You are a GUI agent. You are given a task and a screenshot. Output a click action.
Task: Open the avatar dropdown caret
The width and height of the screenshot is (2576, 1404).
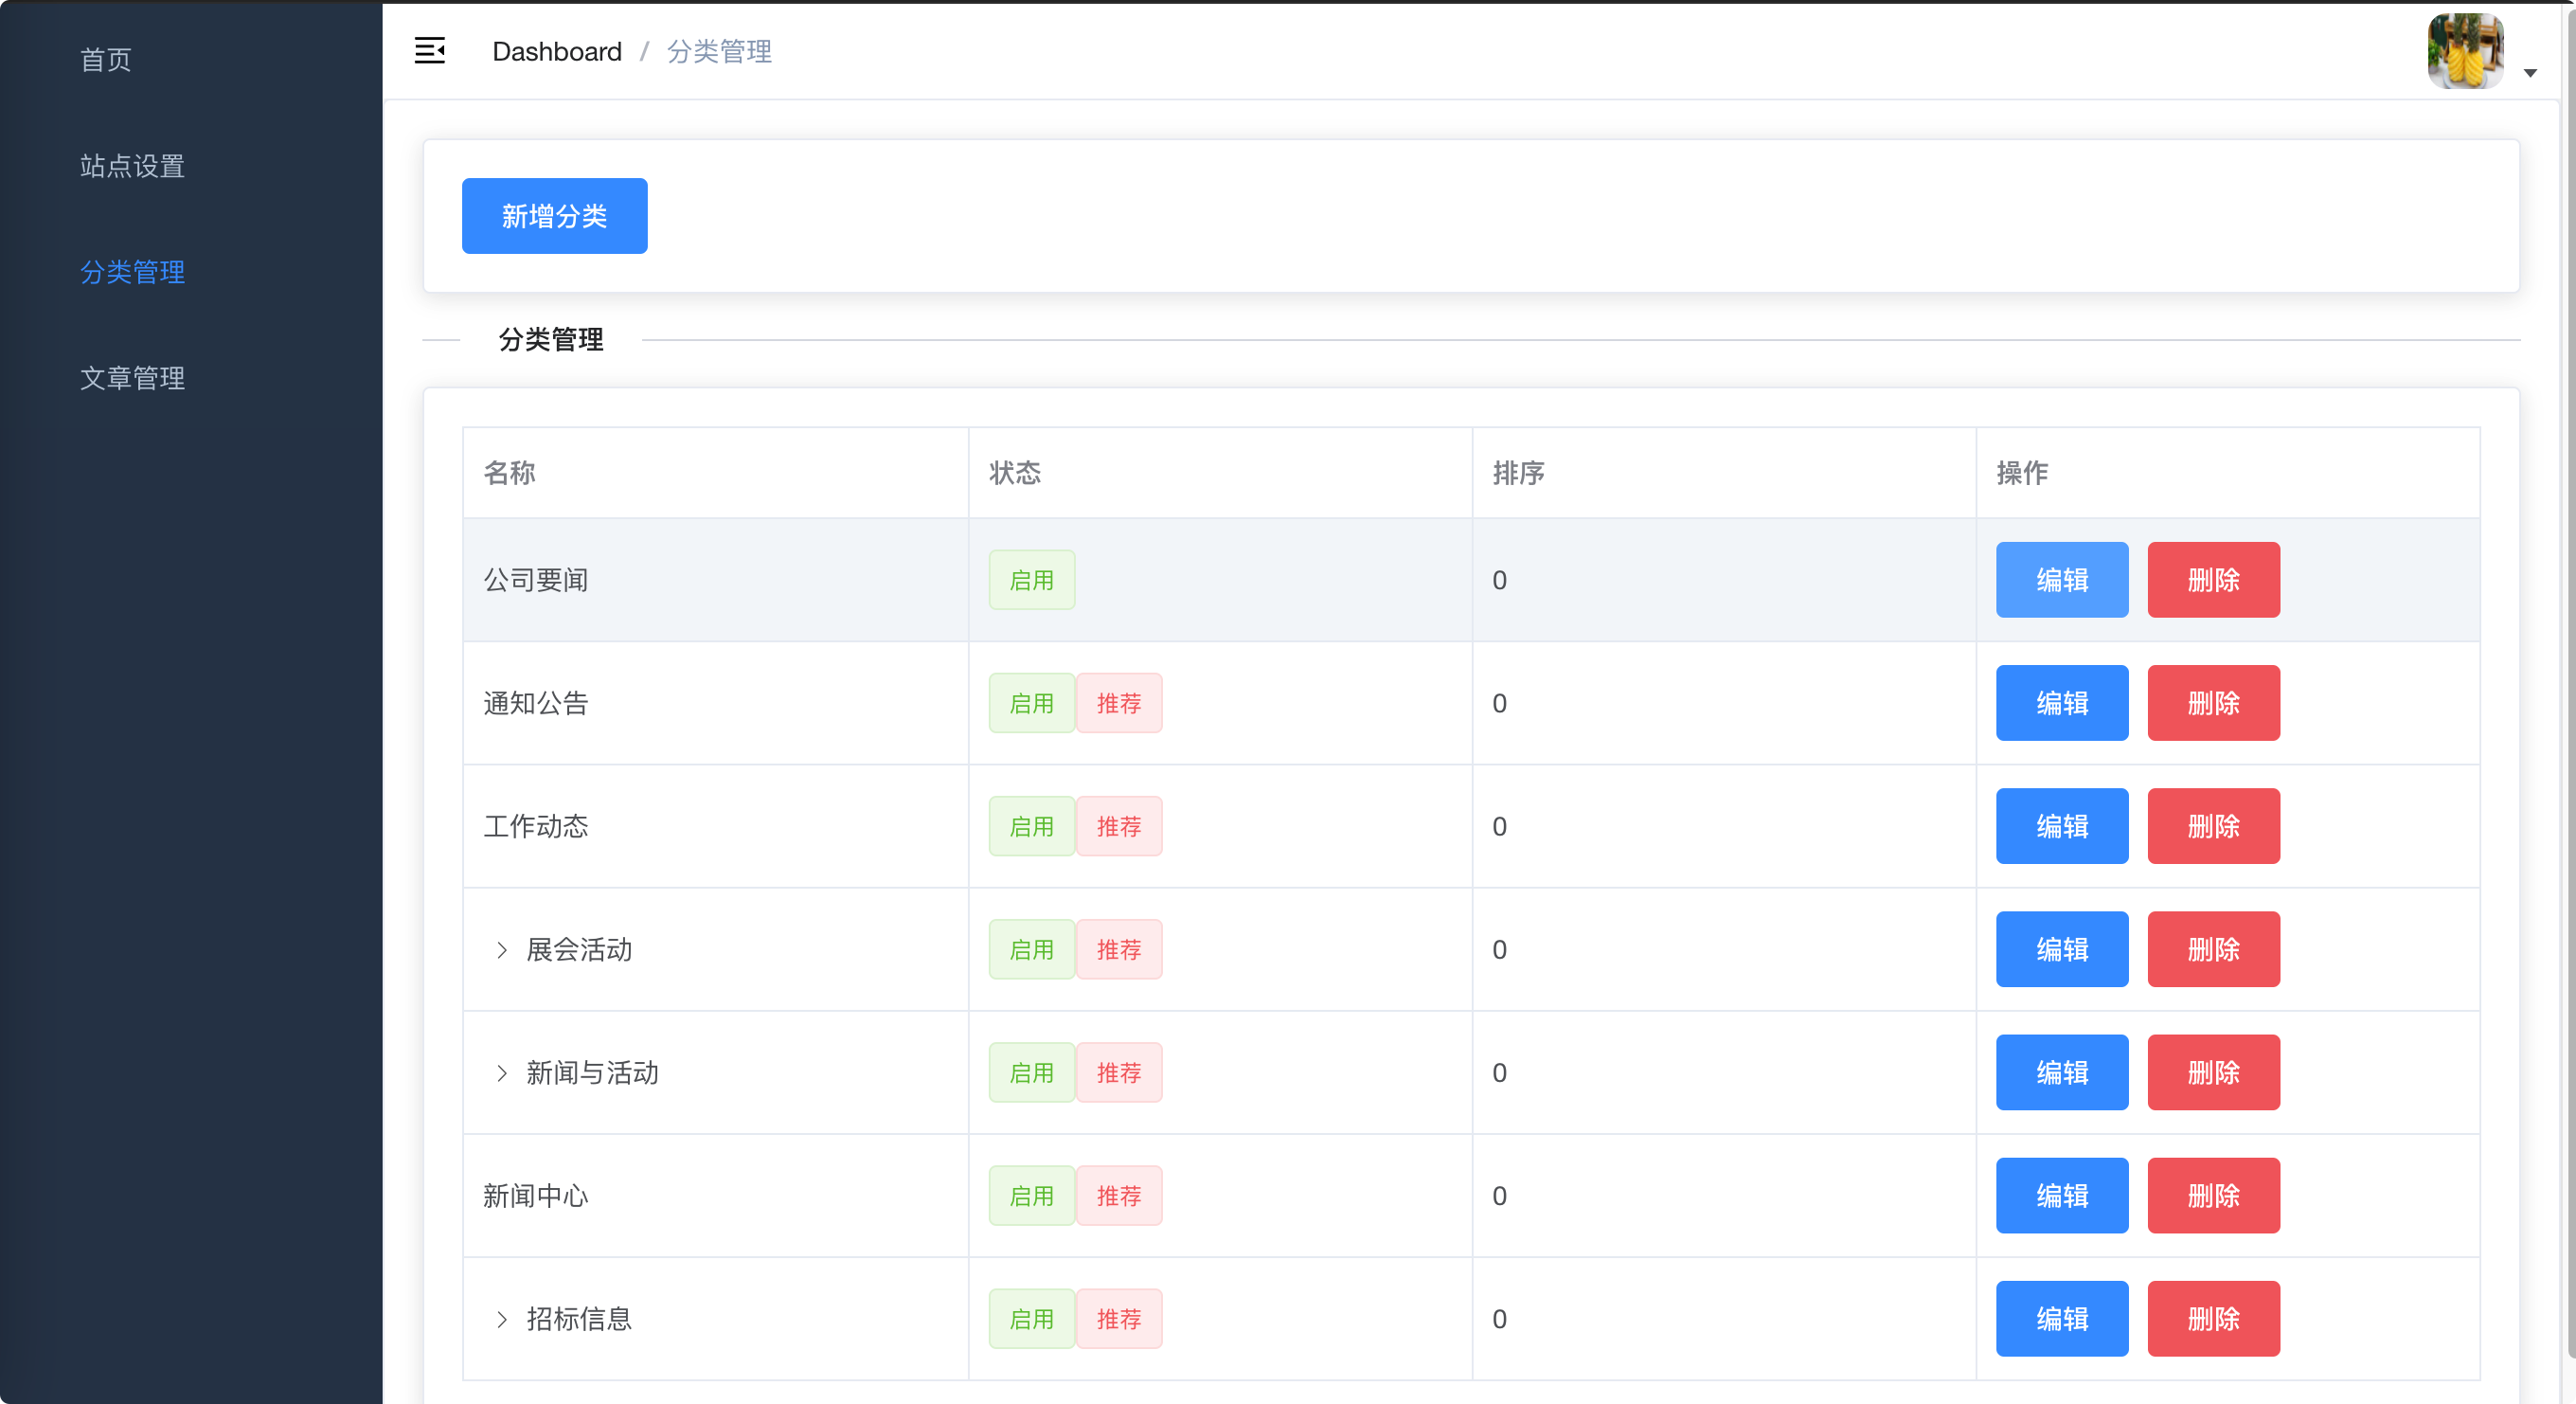click(x=2530, y=73)
